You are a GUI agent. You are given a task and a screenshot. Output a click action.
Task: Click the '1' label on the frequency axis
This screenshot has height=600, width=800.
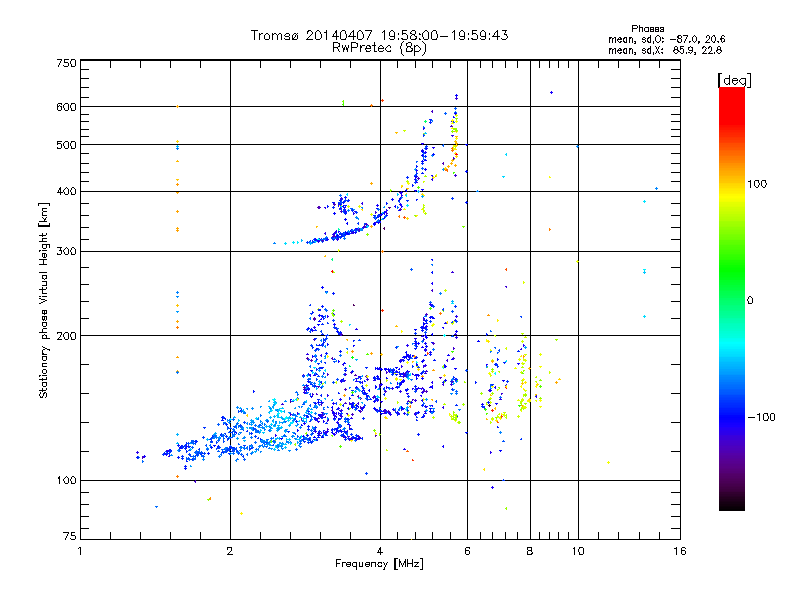[x=80, y=551]
